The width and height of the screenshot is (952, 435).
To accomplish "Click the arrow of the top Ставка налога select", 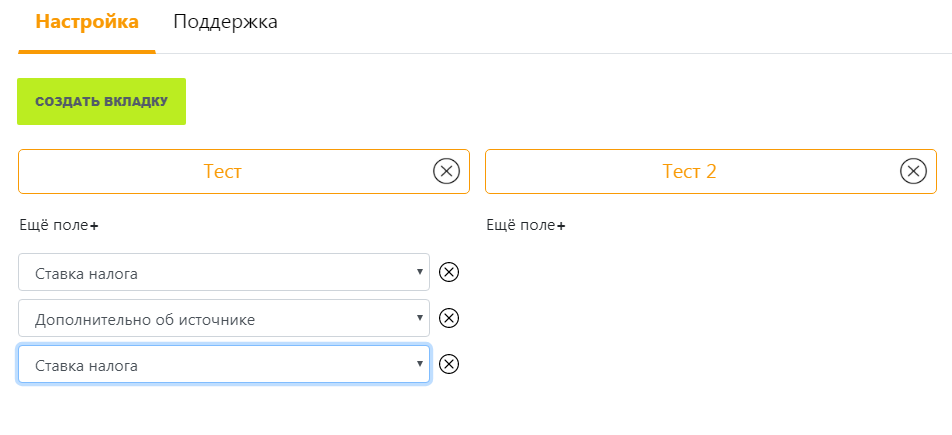I will point(420,272).
